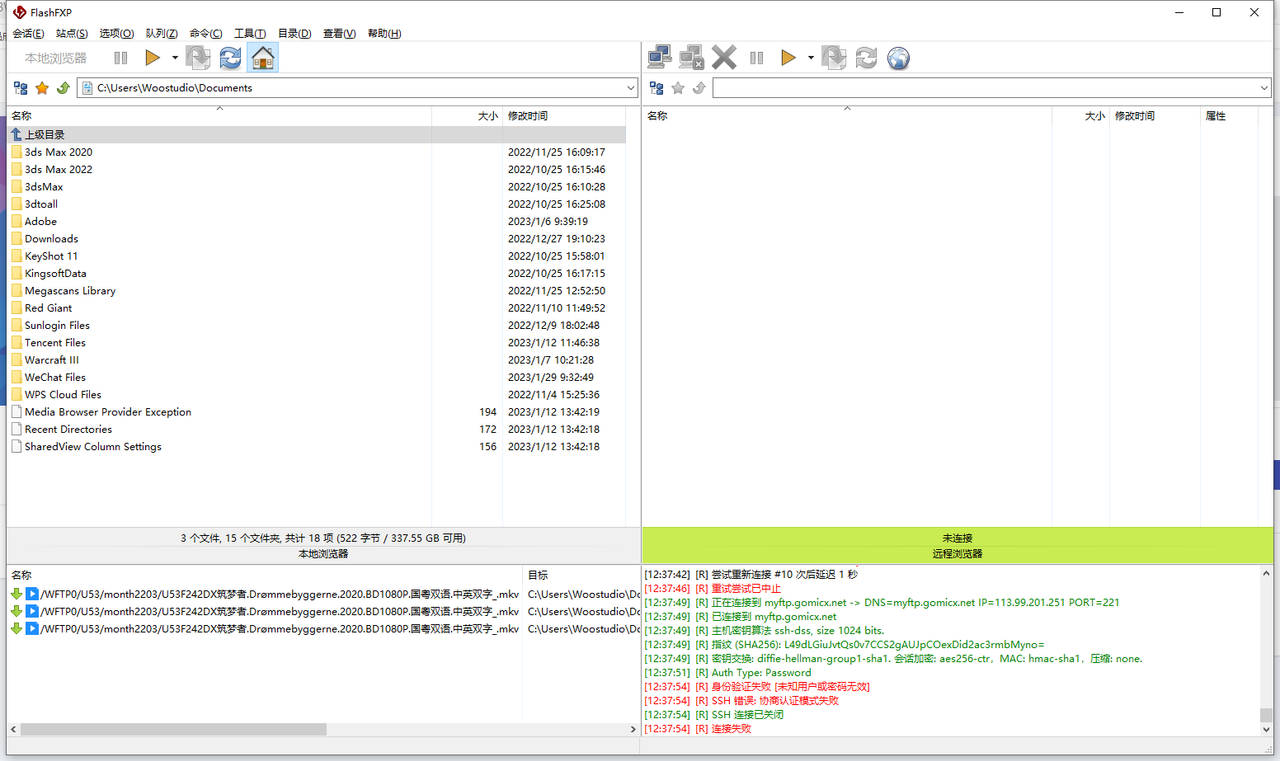Sort remote list by 名称 column header
The width and height of the screenshot is (1280, 761).
pyautogui.click(x=847, y=116)
